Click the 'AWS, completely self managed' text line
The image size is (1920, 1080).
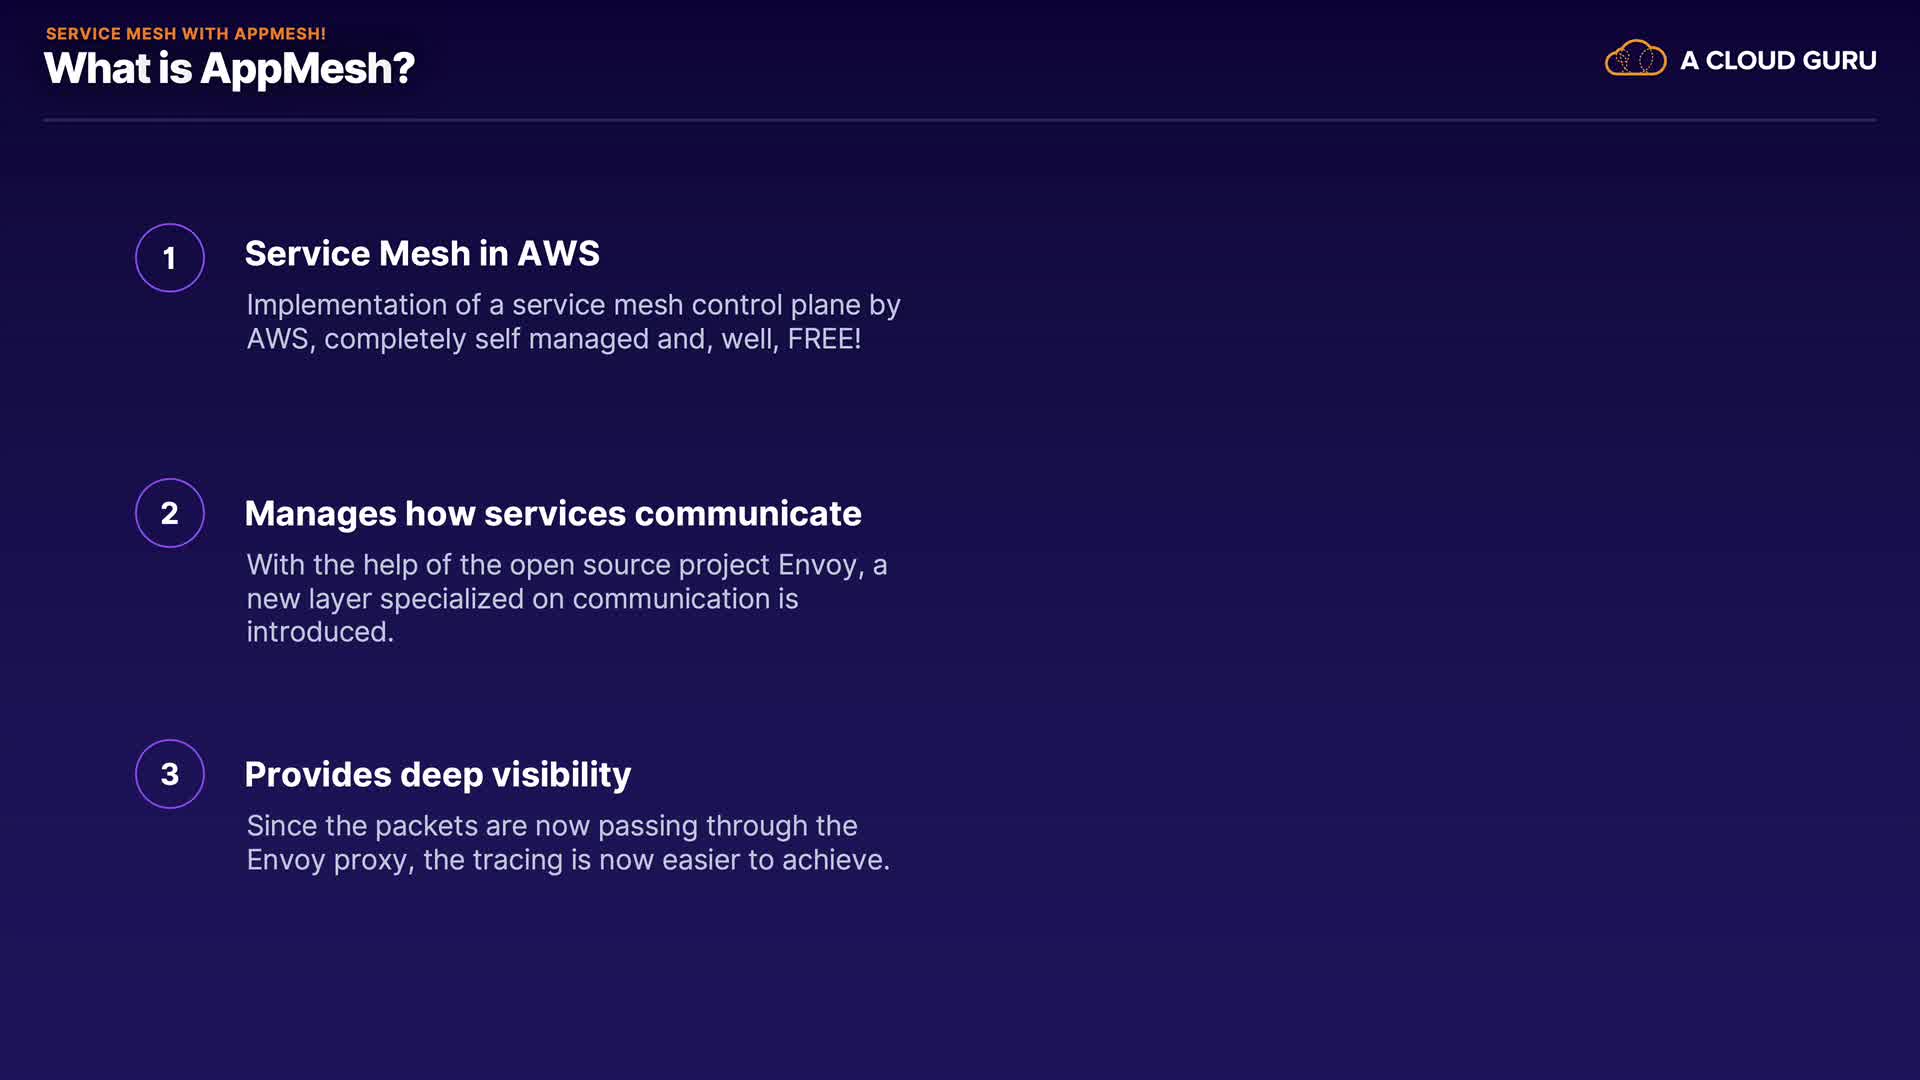point(448,339)
